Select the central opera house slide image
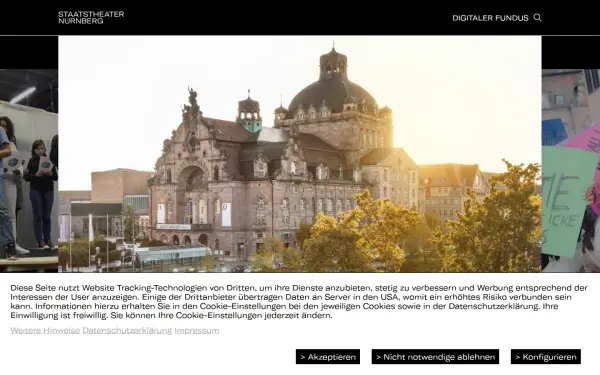The height and width of the screenshot is (375, 600). (300, 154)
